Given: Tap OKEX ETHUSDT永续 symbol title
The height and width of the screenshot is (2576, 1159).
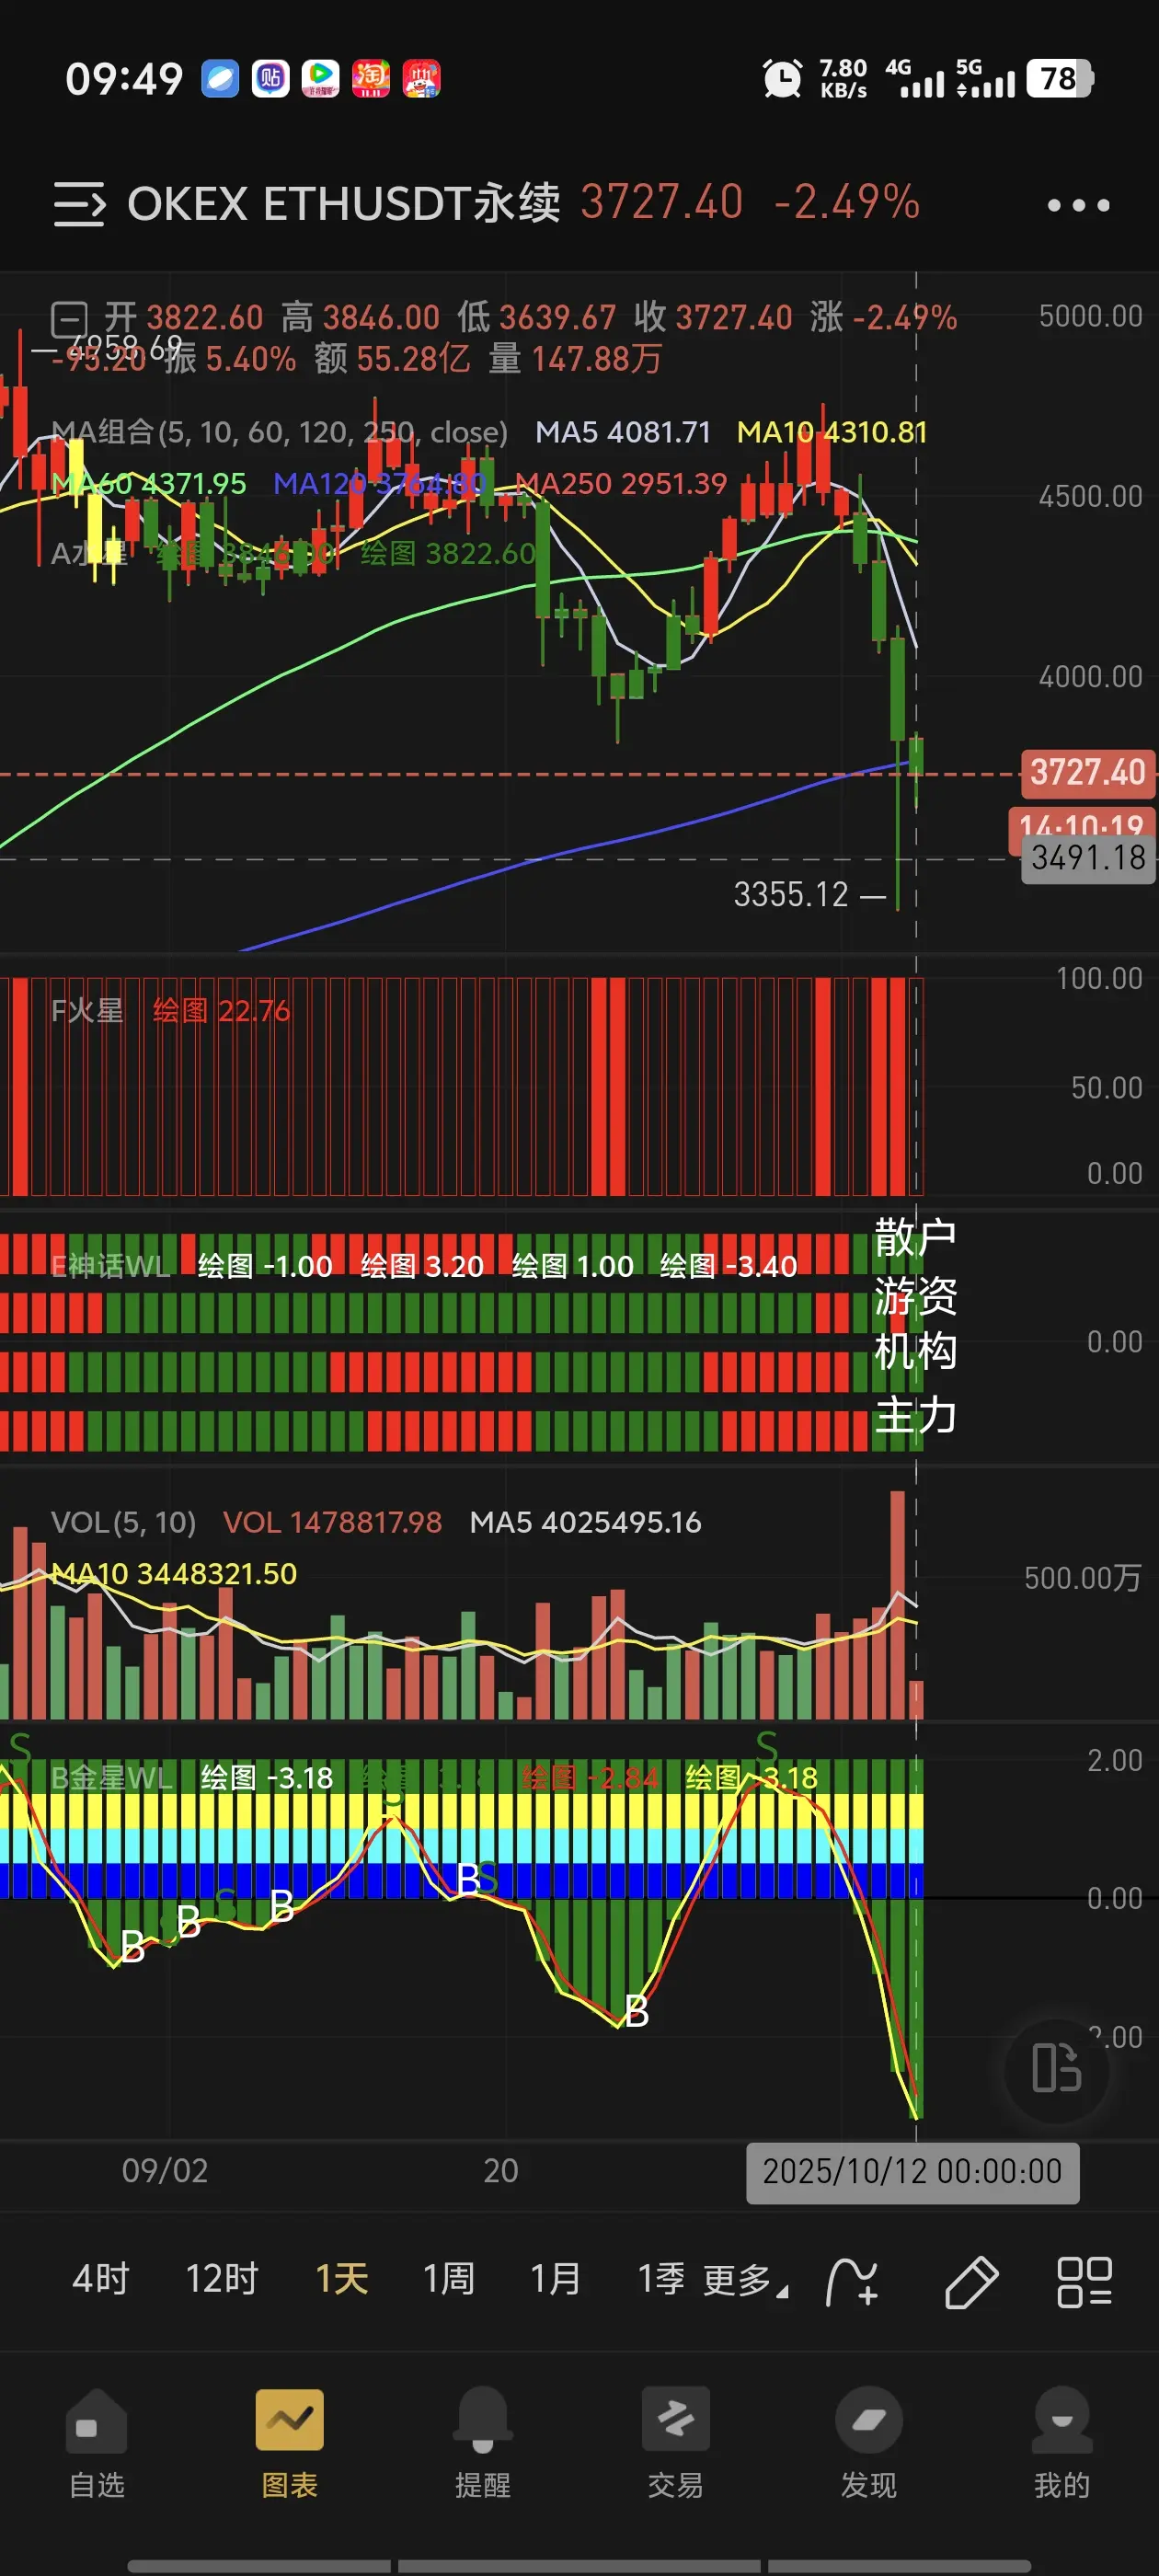Looking at the screenshot, I should (x=343, y=204).
